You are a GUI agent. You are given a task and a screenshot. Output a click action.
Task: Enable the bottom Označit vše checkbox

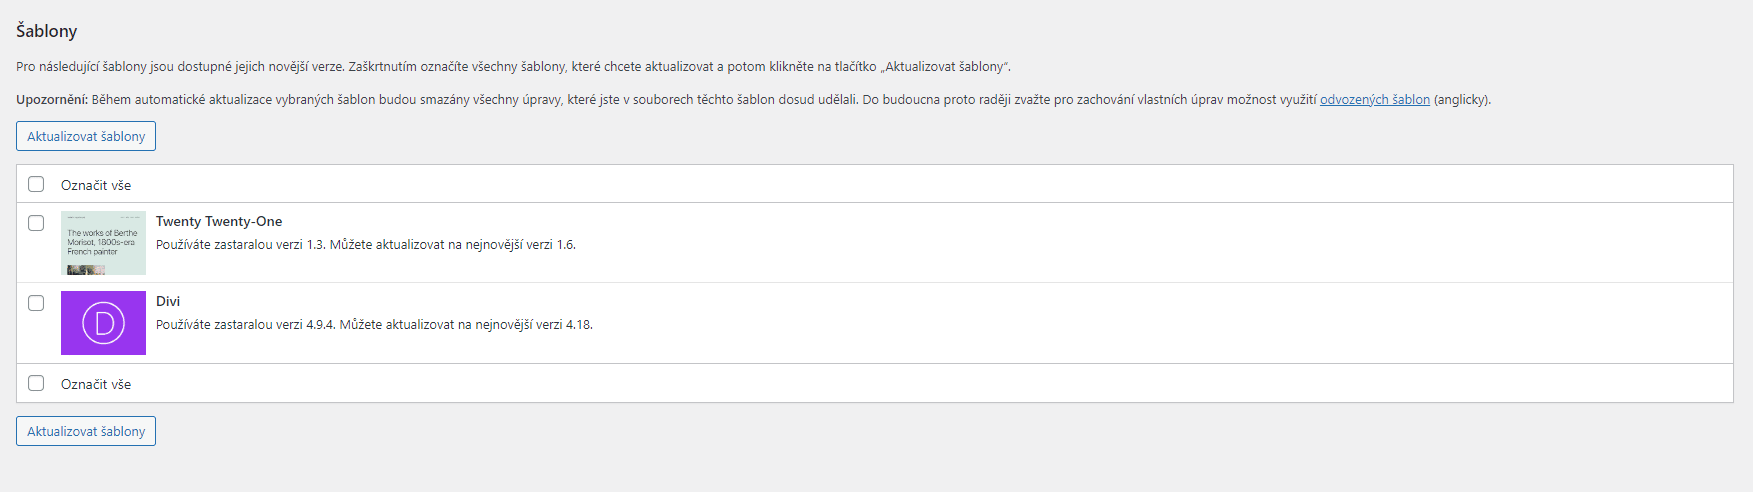click(36, 383)
